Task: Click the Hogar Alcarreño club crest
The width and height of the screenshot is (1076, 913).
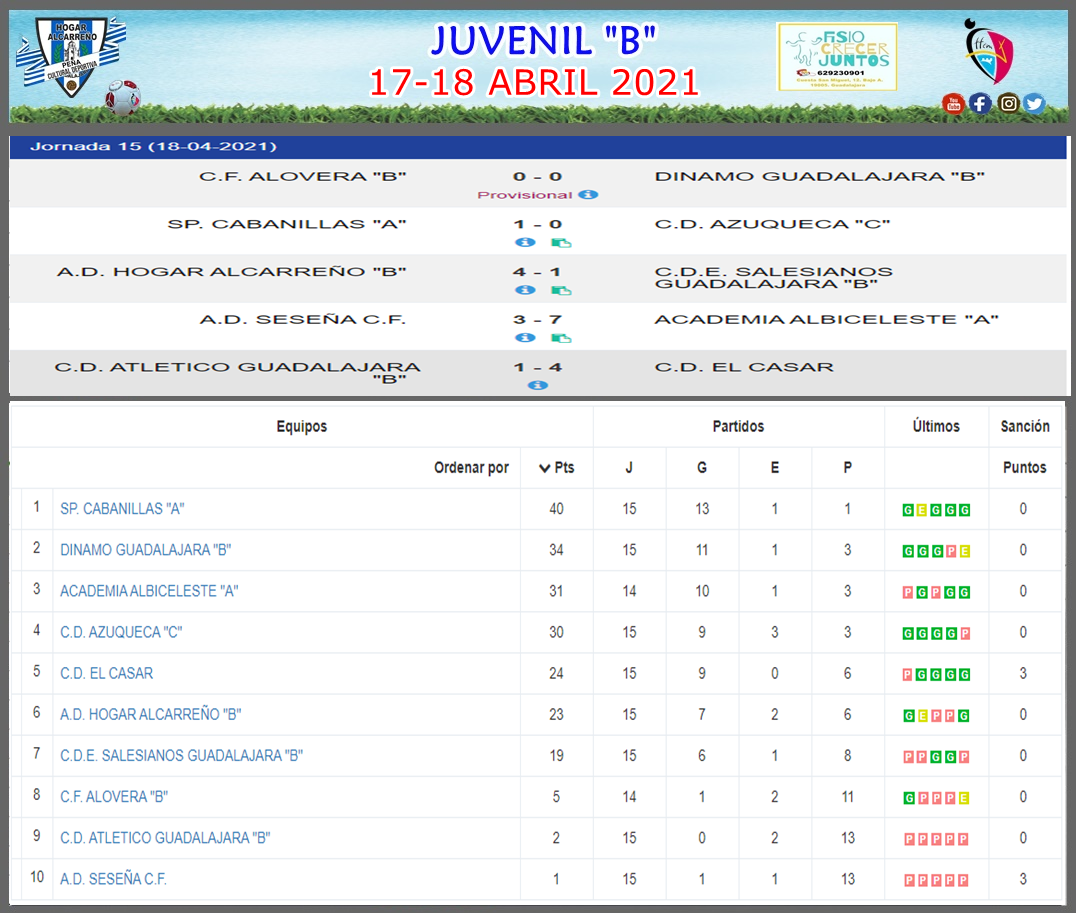Action: 71,57
